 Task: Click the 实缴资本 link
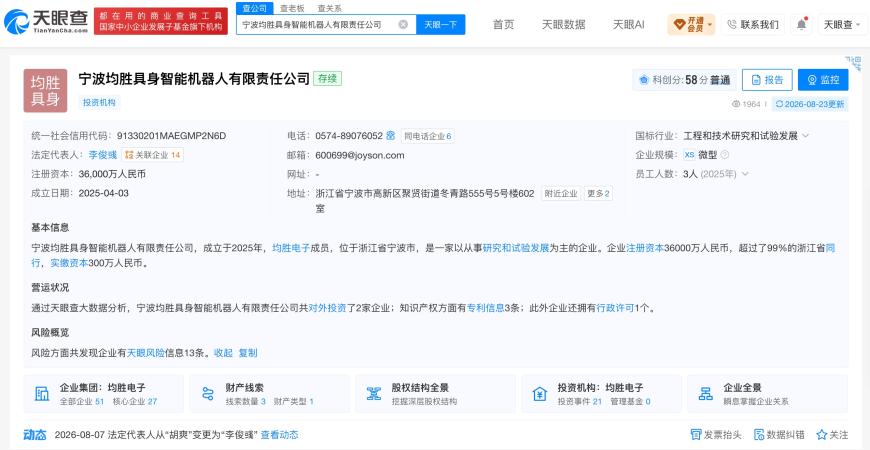(69, 263)
